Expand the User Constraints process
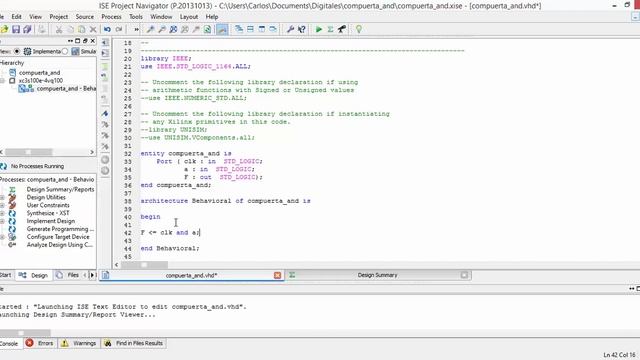Viewport: 640px width, 360px height. [2, 205]
